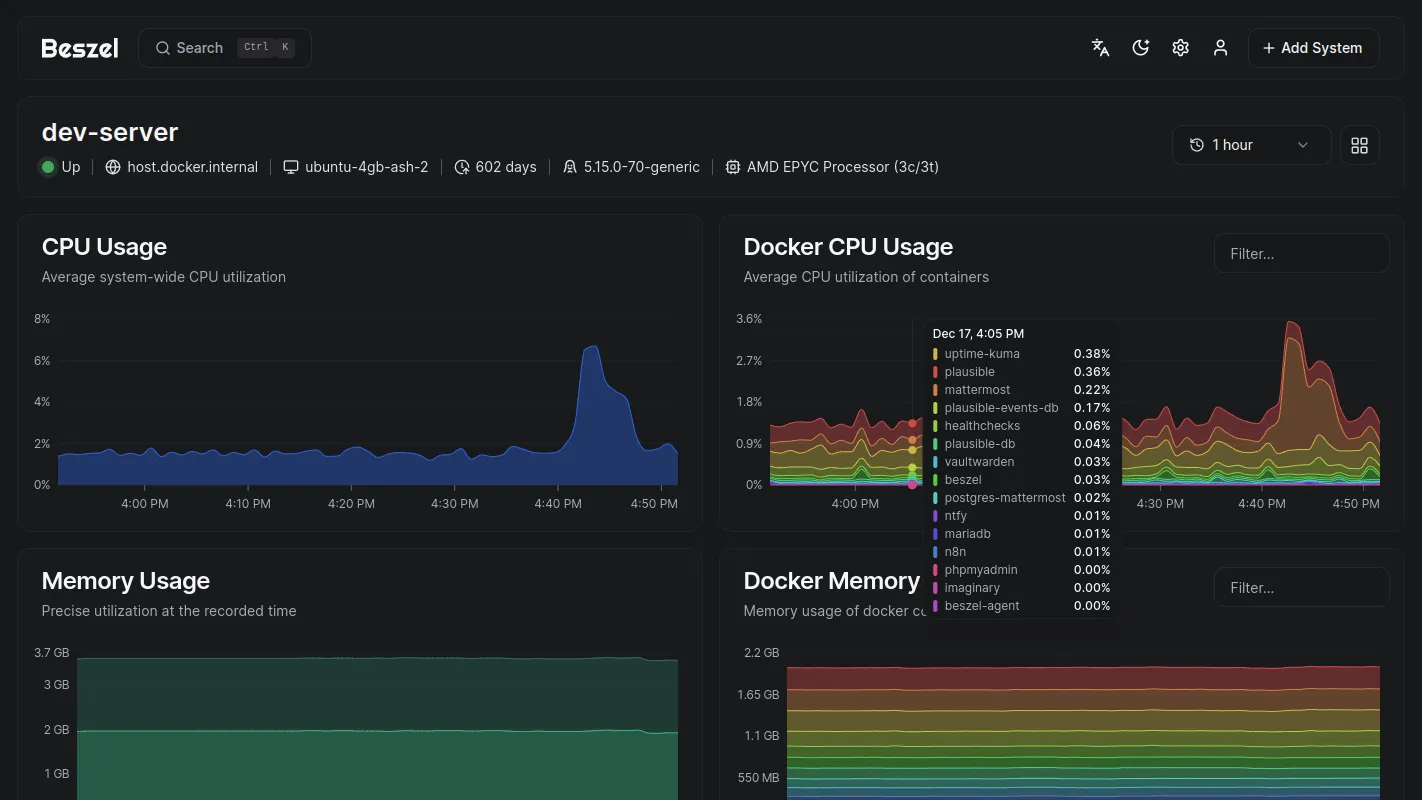Toggle dark mode with the moon icon

tap(1140, 48)
